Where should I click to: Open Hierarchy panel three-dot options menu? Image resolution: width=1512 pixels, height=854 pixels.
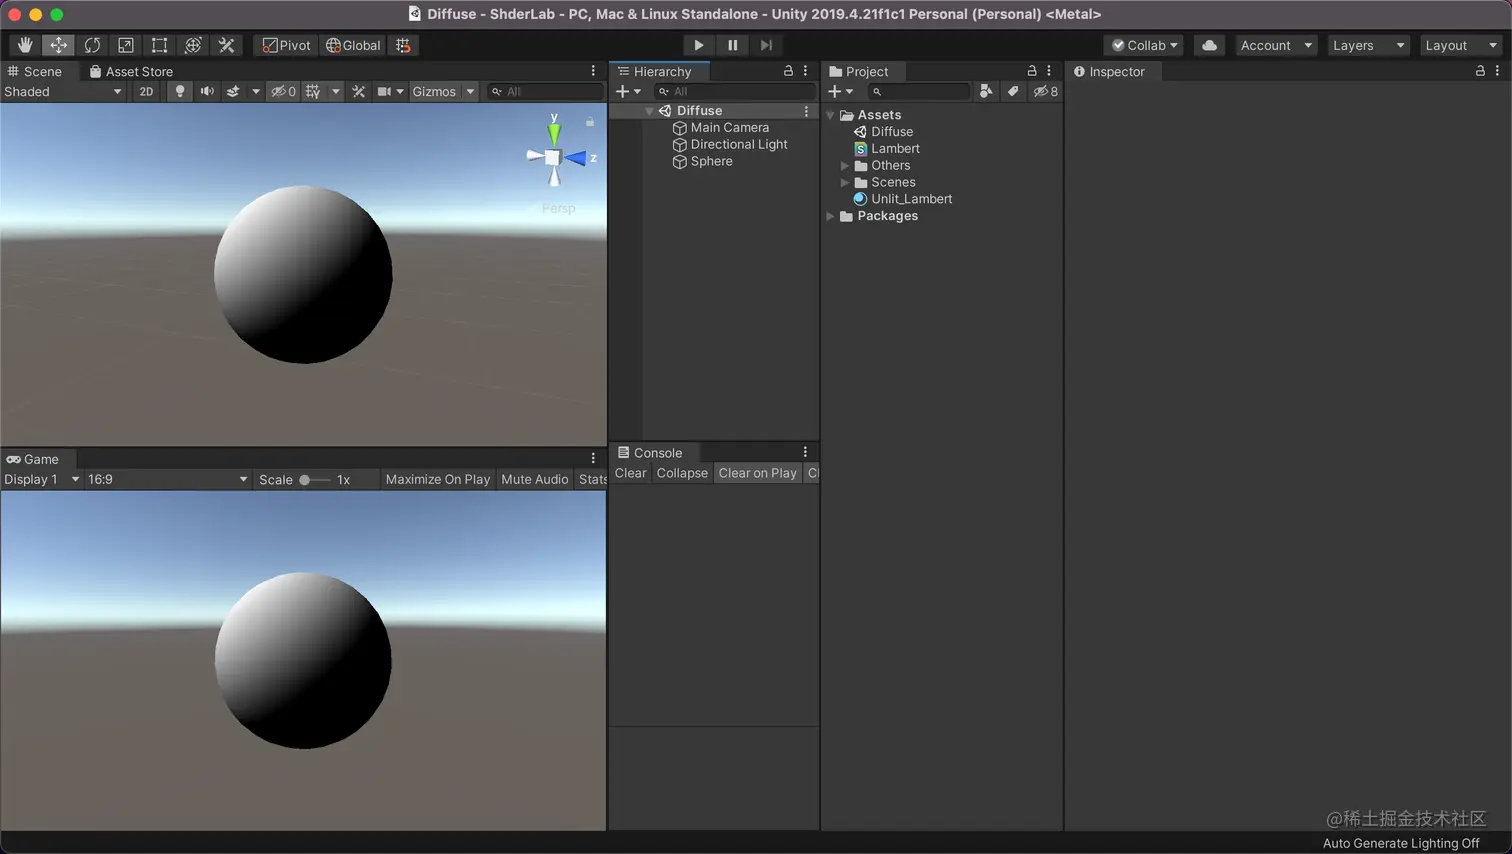point(805,71)
